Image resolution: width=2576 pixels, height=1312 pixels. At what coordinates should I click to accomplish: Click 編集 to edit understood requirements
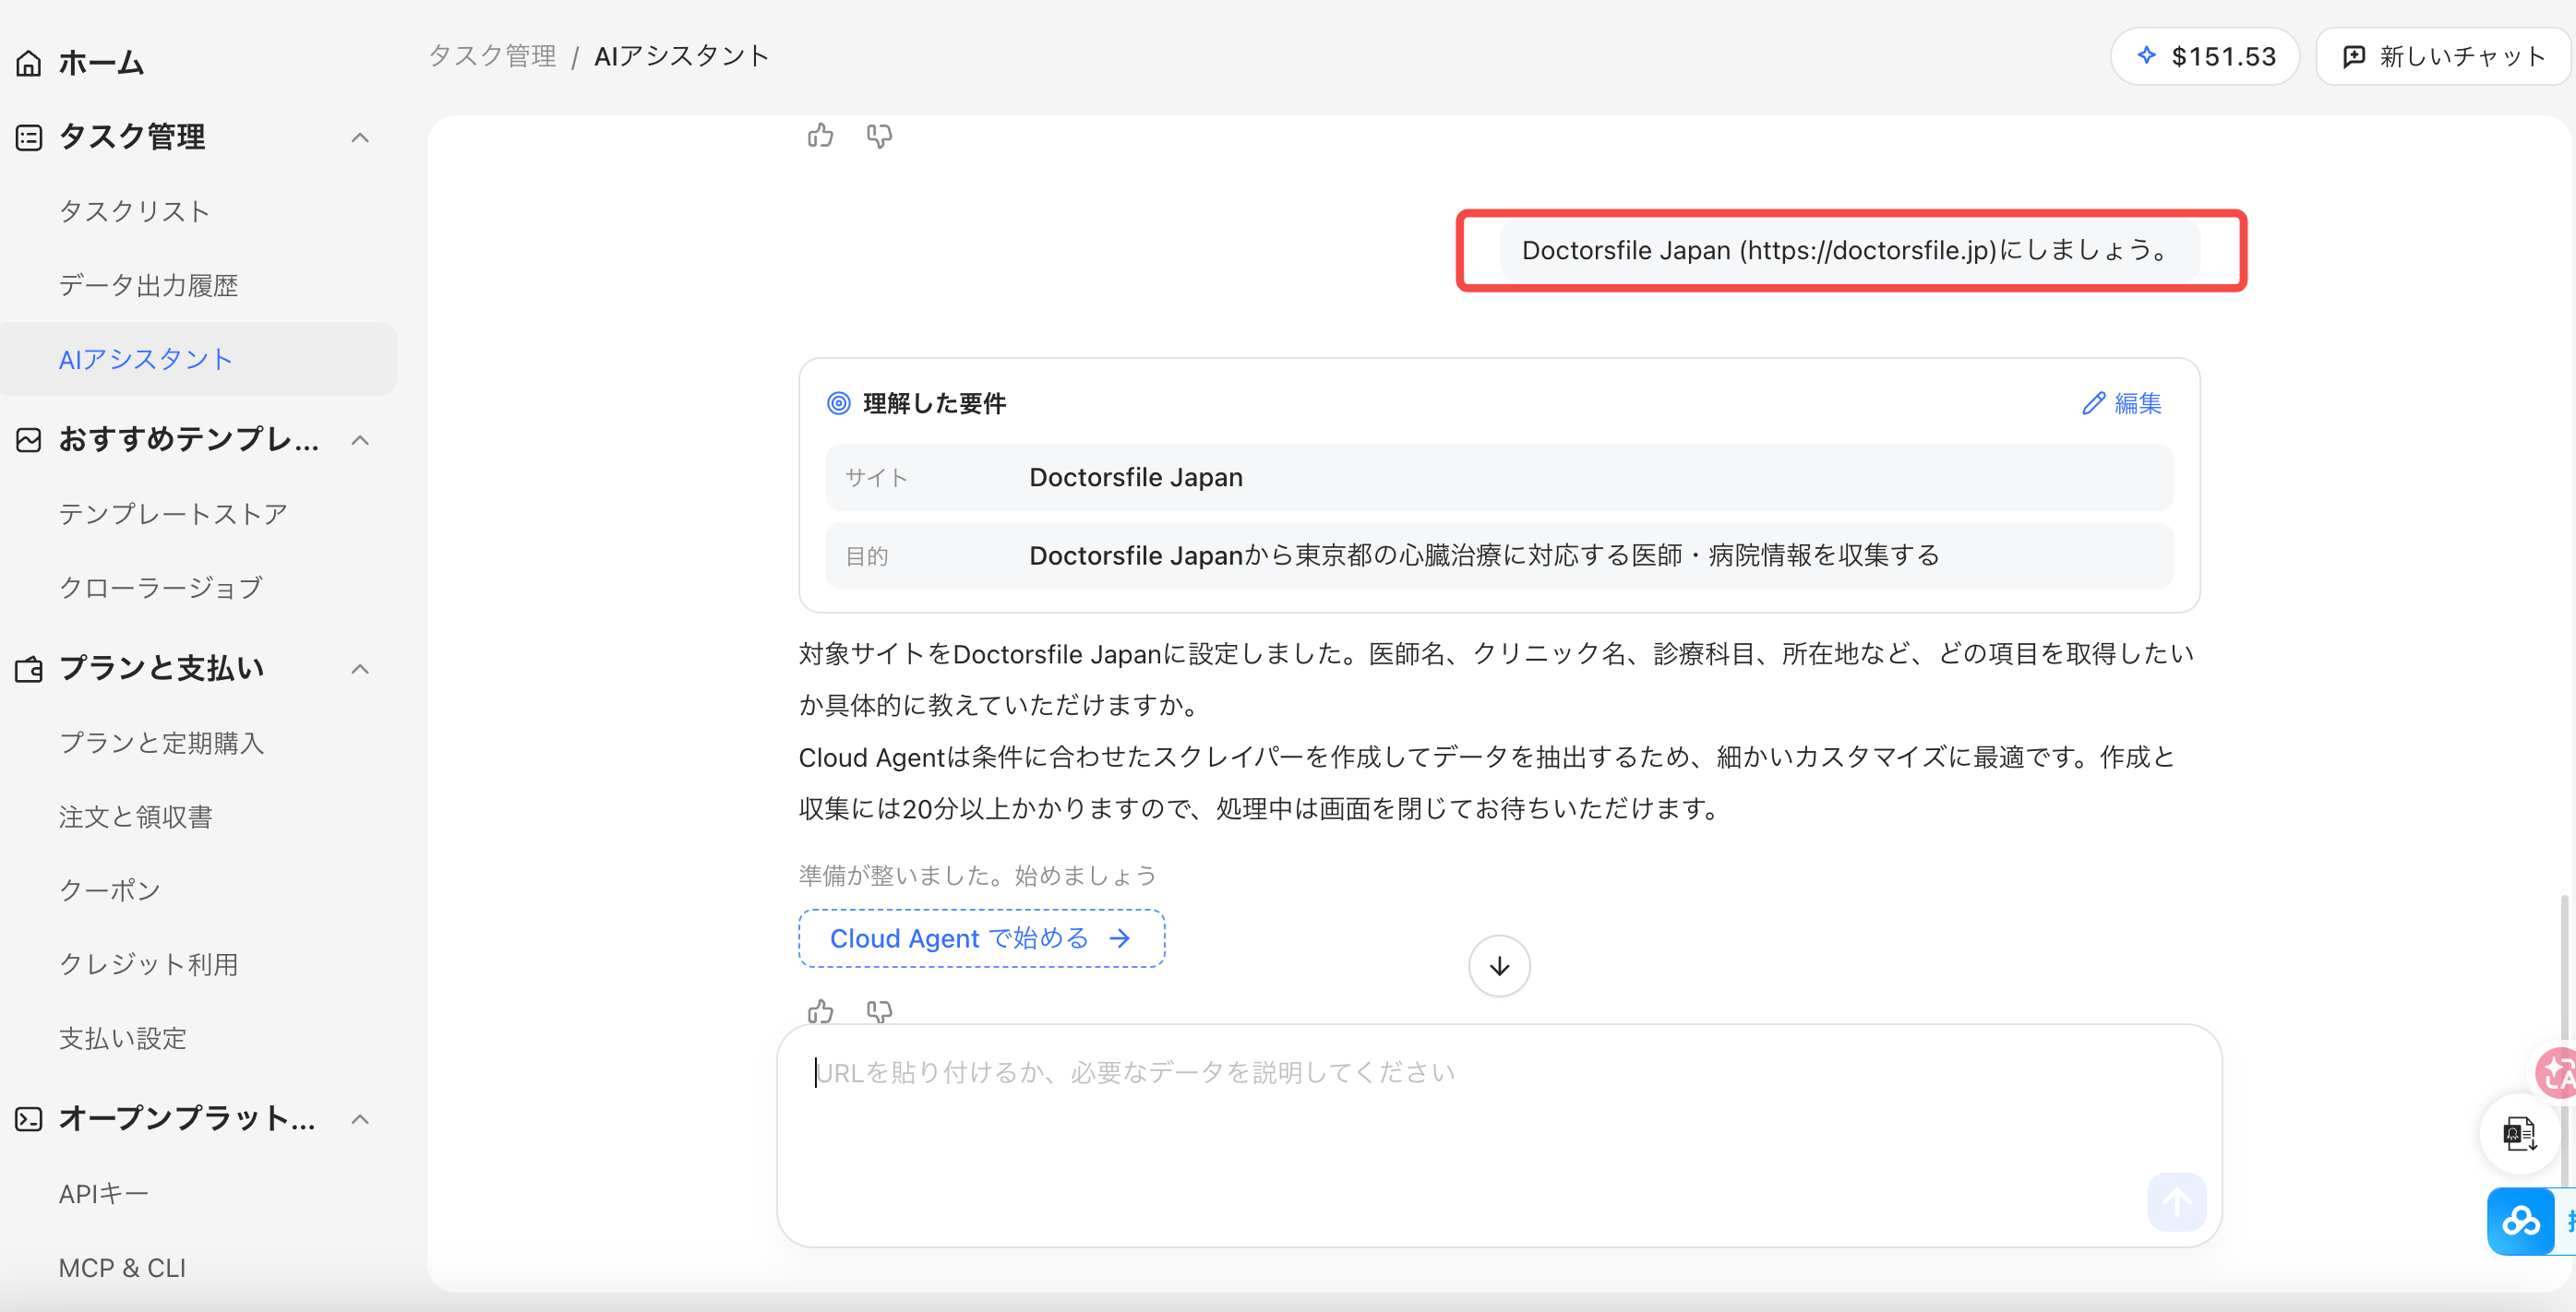[2122, 403]
